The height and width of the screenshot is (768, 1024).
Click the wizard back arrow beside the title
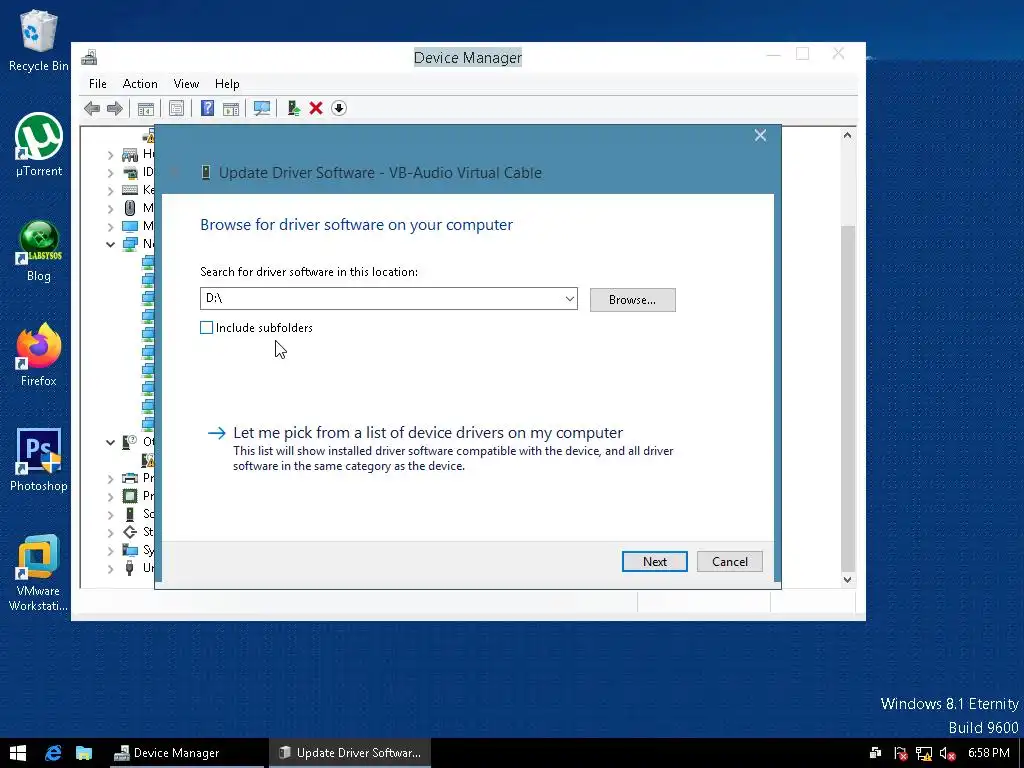point(174,172)
